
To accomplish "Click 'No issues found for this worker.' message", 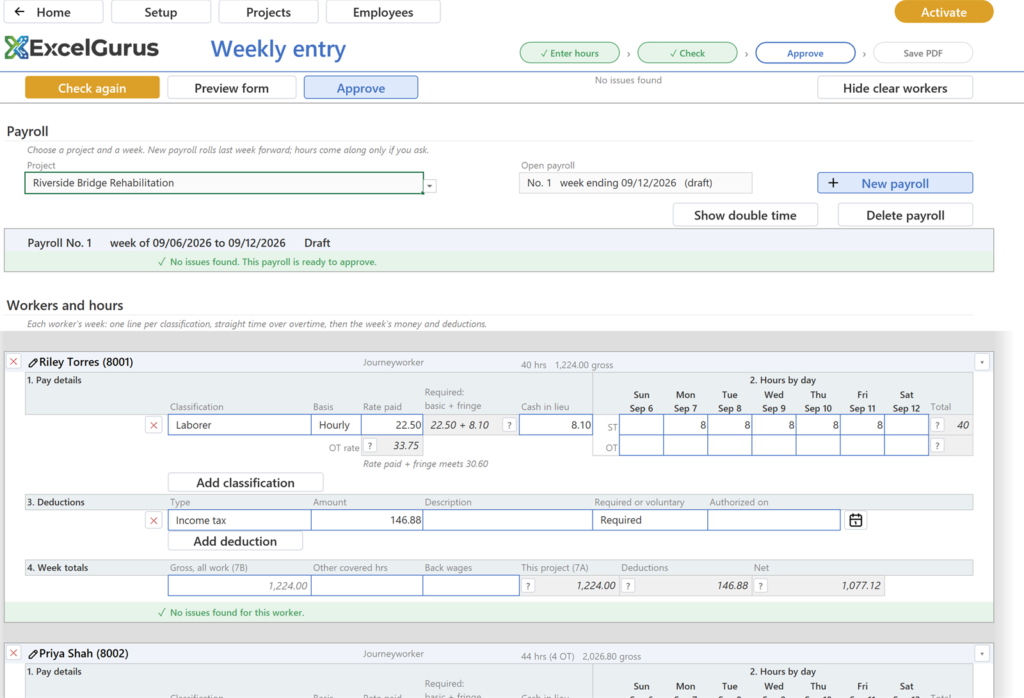I will pyautogui.click(x=237, y=612).
